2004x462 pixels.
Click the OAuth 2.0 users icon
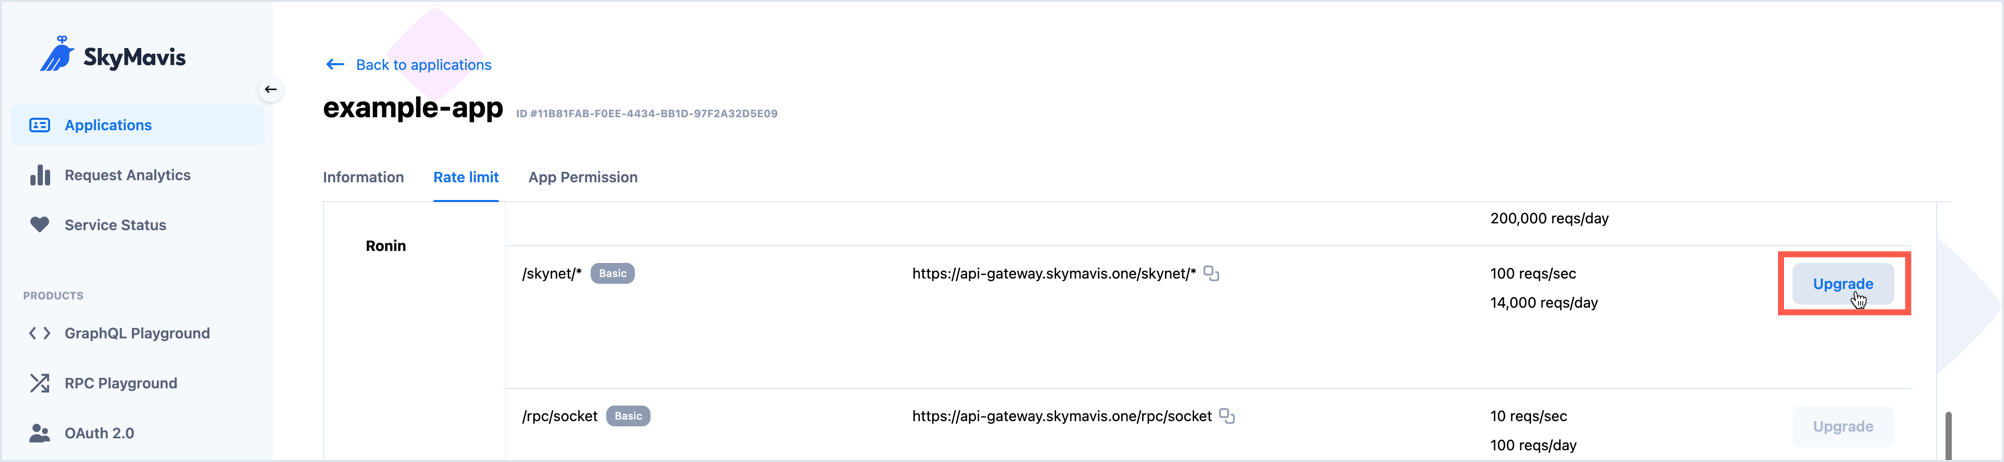40,433
